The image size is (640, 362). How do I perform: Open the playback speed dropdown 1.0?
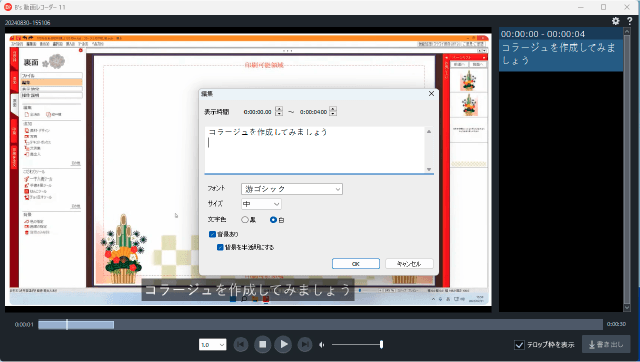pos(212,344)
